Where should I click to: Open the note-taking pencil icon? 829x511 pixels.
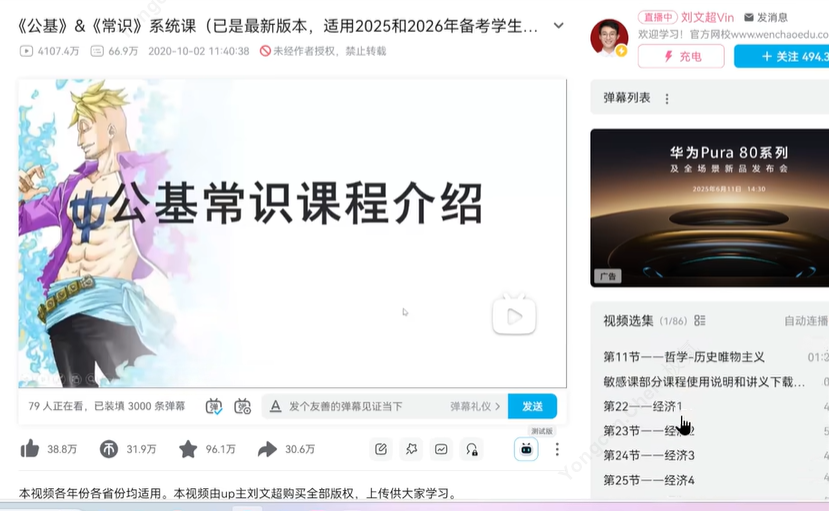pos(381,449)
